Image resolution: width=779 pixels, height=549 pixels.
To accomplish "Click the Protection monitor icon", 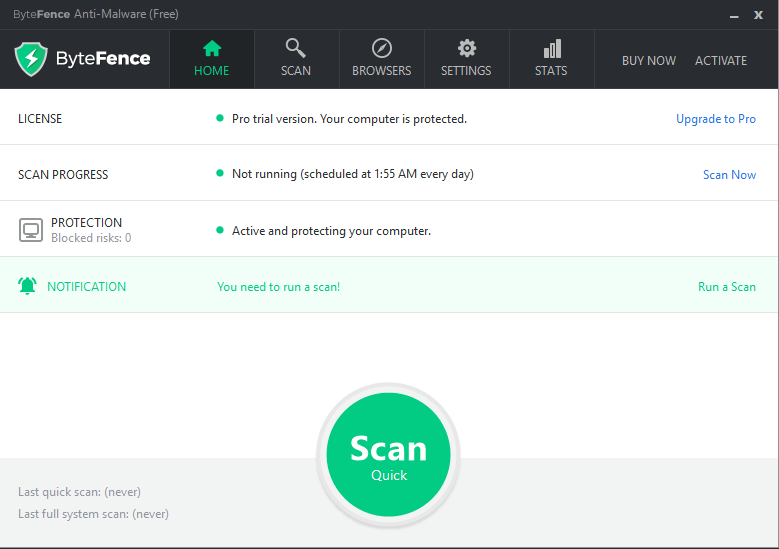I will coord(31,230).
